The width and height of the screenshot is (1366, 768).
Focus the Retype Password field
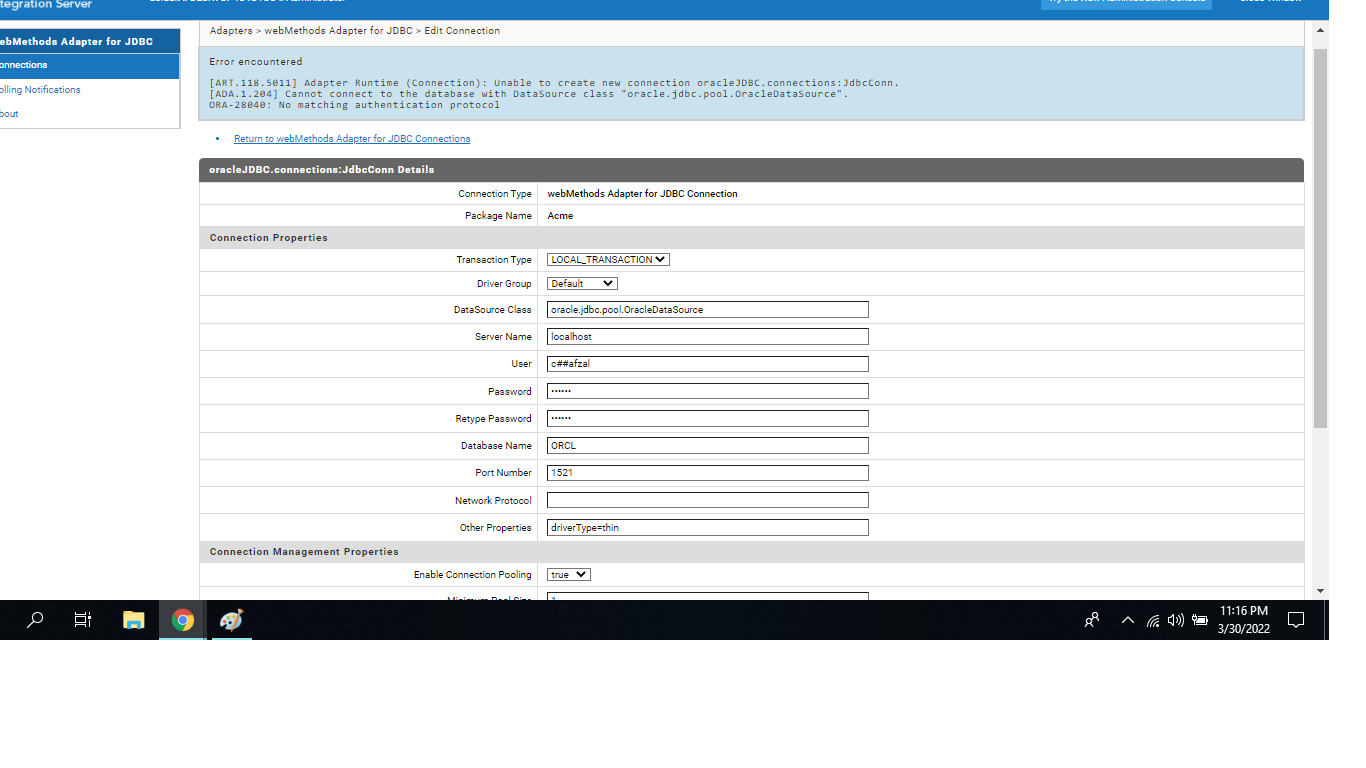pos(708,418)
